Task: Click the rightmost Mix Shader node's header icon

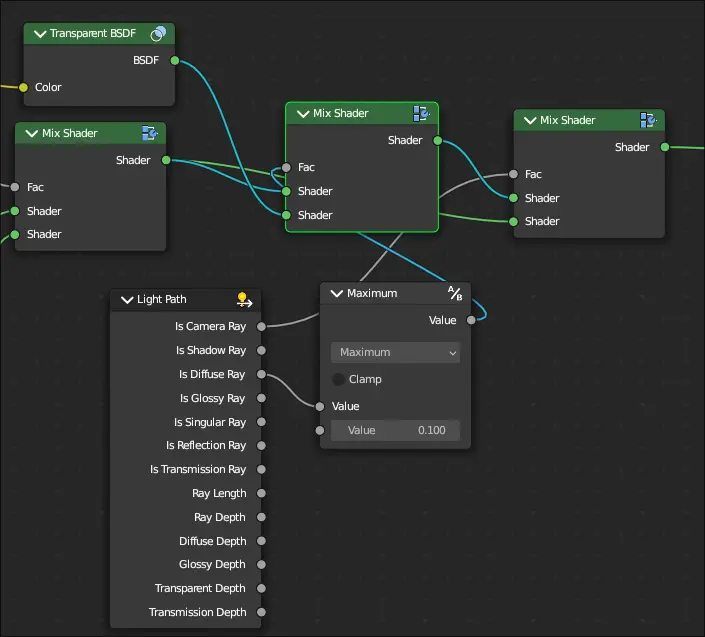Action: tap(648, 120)
